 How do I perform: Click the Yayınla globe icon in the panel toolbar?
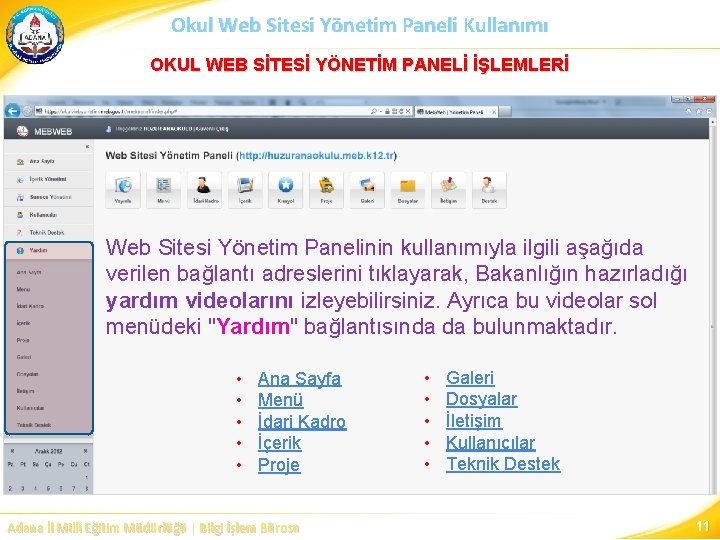click(123, 190)
